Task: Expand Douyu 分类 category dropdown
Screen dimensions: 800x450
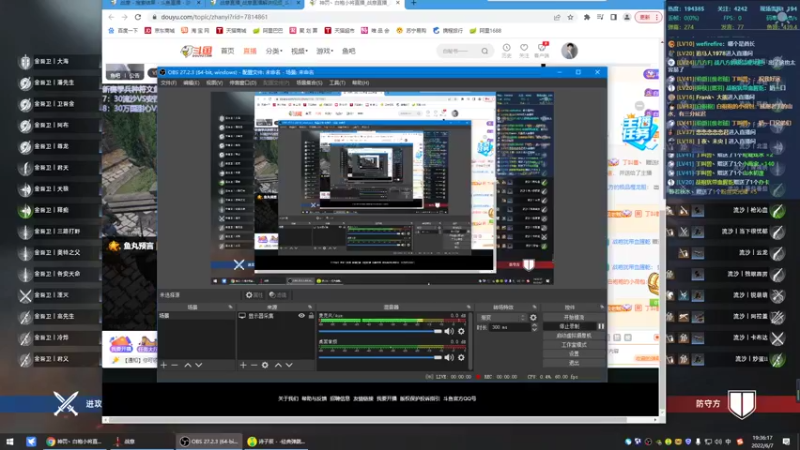Action: (274, 51)
